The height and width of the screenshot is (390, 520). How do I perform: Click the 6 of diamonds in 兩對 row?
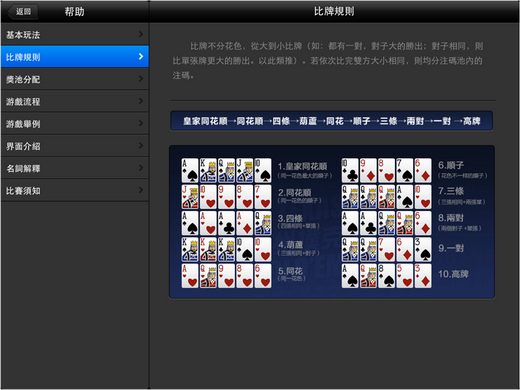[423, 223]
